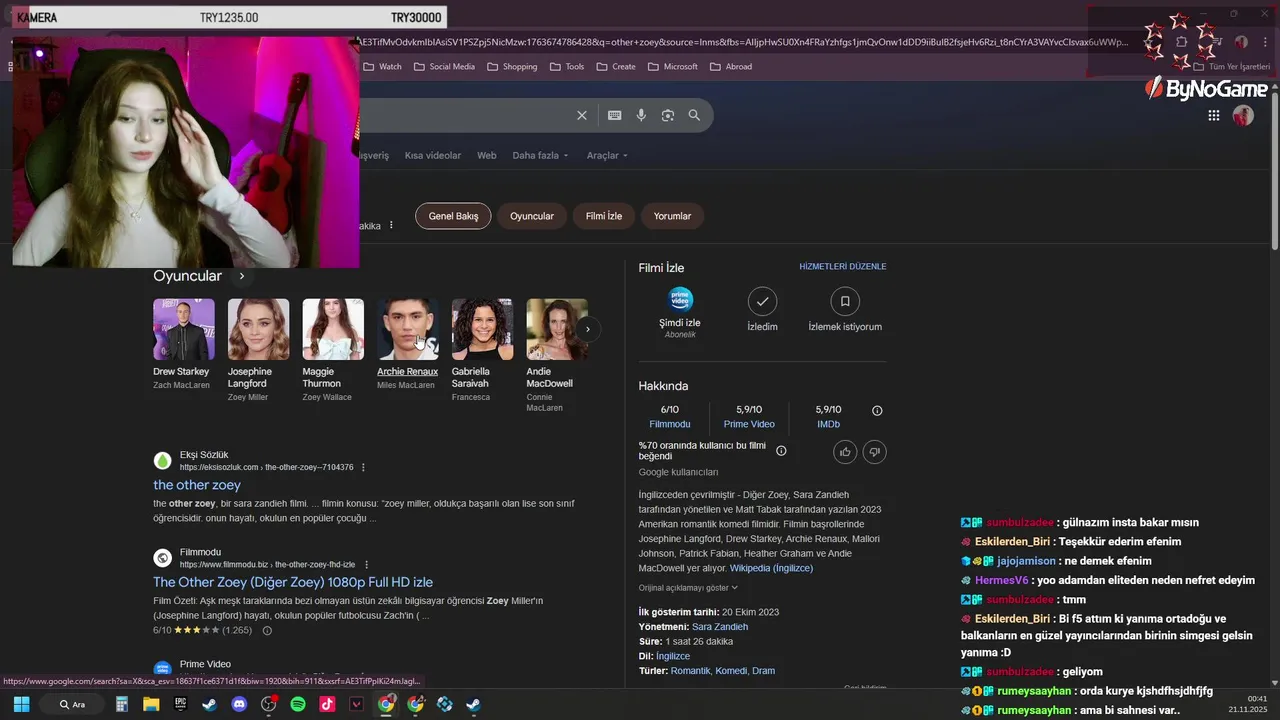Open the Google account avatar

[x=1243, y=115]
